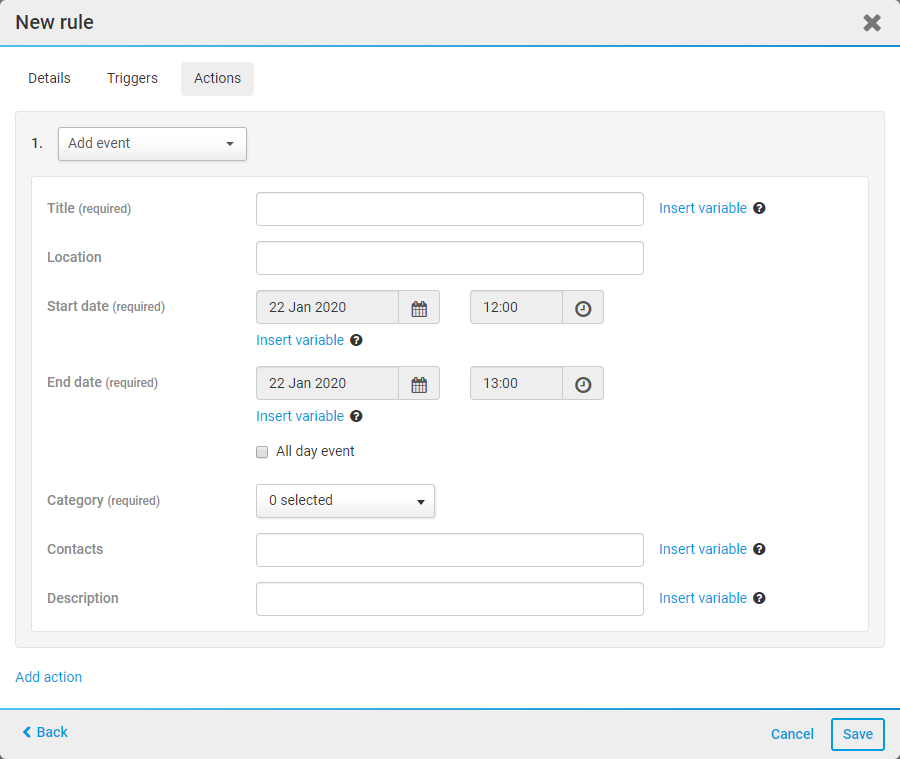Open the Category 0 selected dropdown
The width and height of the screenshot is (900, 759).
click(x=345, y=501)
